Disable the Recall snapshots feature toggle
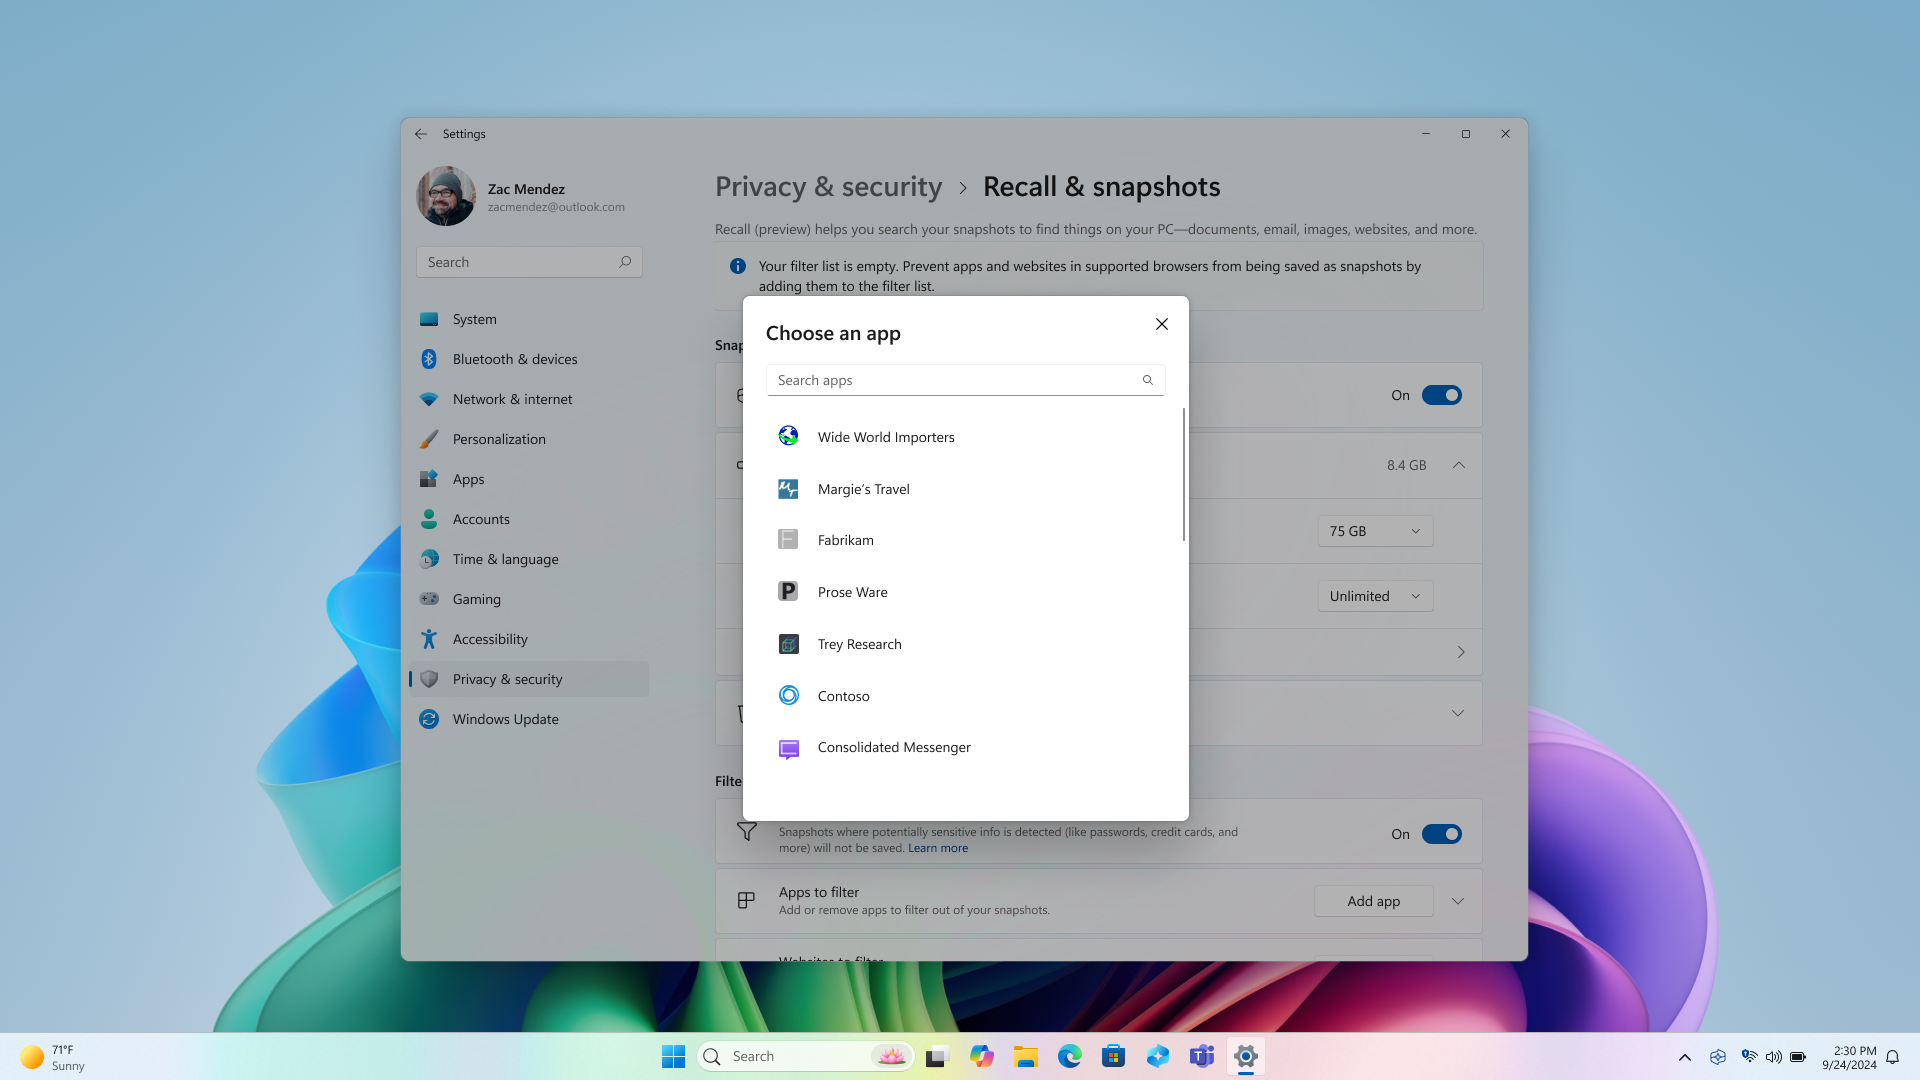This screenshot has width=1920, height=1080. [x=1441, y=394]
